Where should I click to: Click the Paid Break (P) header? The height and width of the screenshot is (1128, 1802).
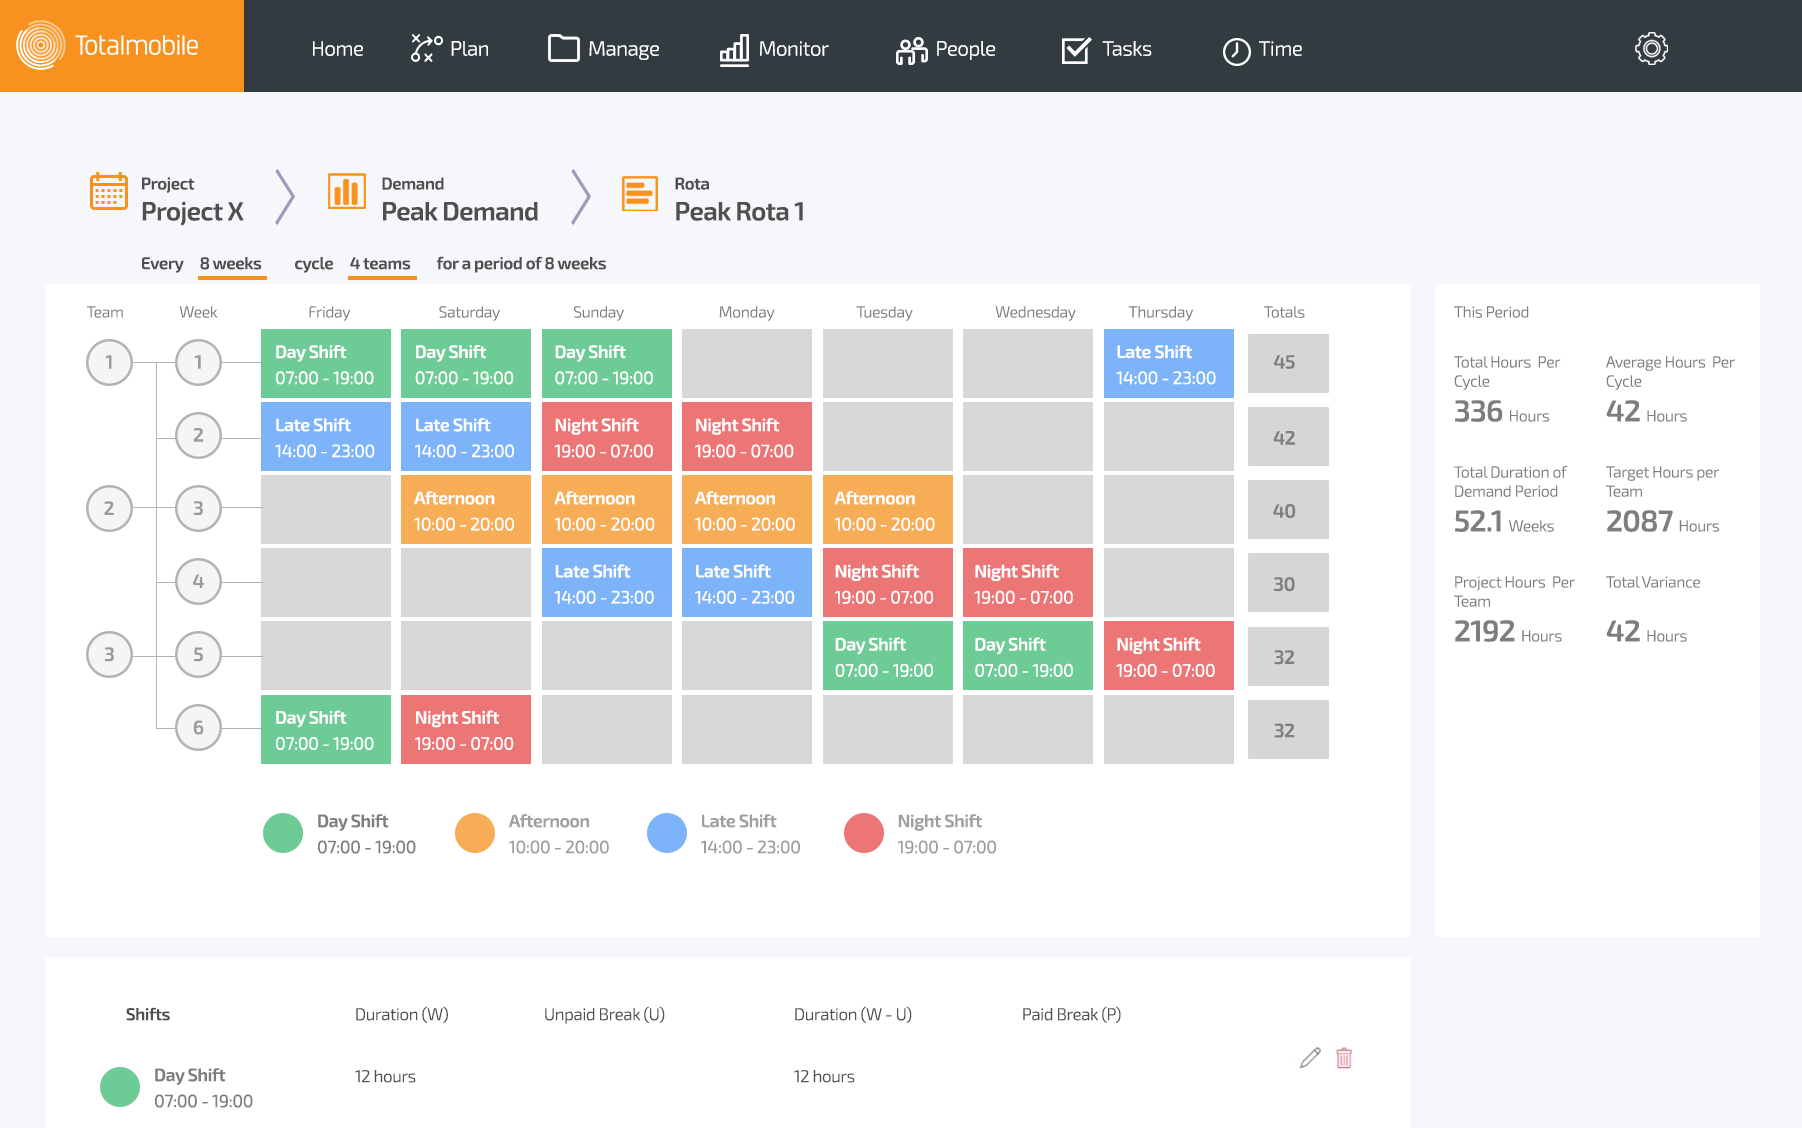tap(1071, 1014)
